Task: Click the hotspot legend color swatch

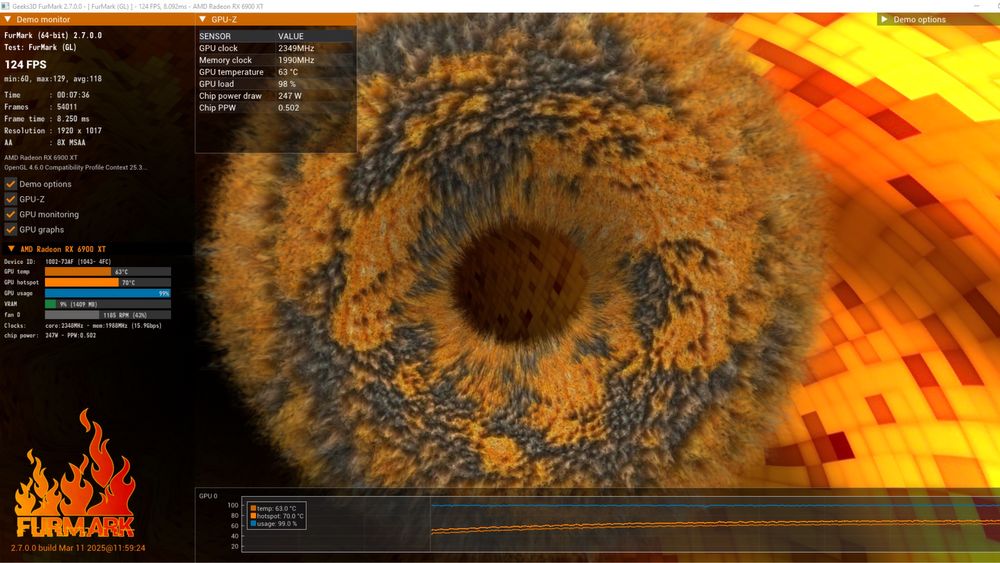Action: pos(253,516)
